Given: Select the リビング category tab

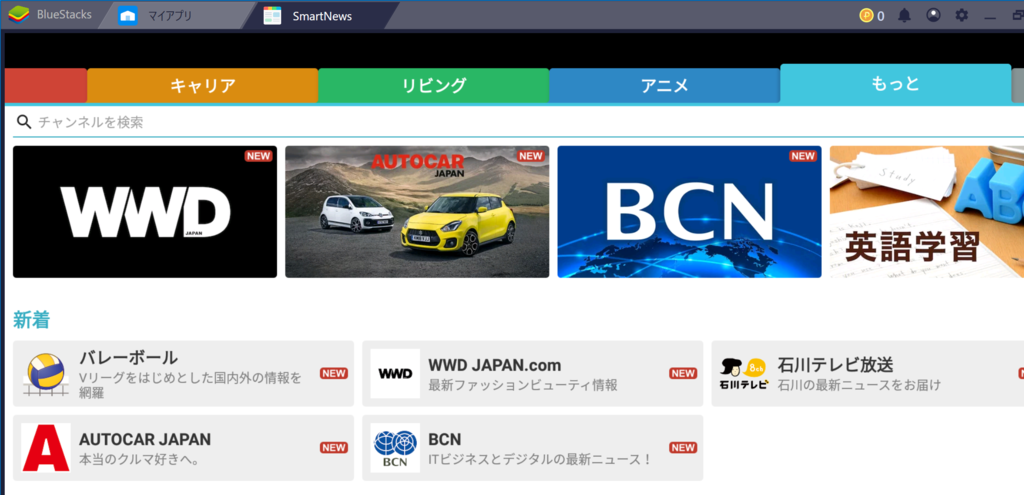Looking at the screenshot, I should (434, 86).
